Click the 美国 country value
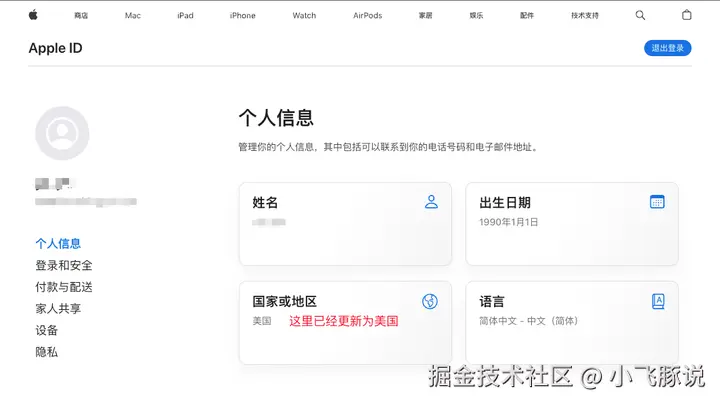 click(x=262, y=321)
